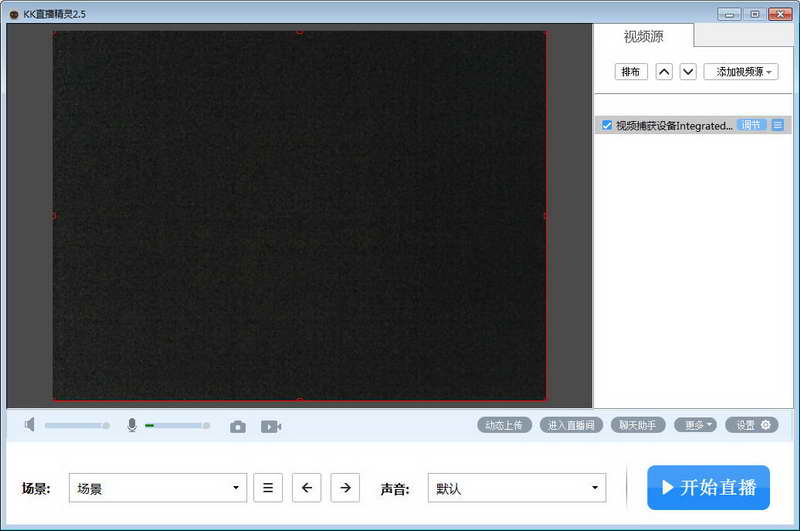
Task: Select the 视频源 tab
Action: pyautogui.click(x=643, y=37)
